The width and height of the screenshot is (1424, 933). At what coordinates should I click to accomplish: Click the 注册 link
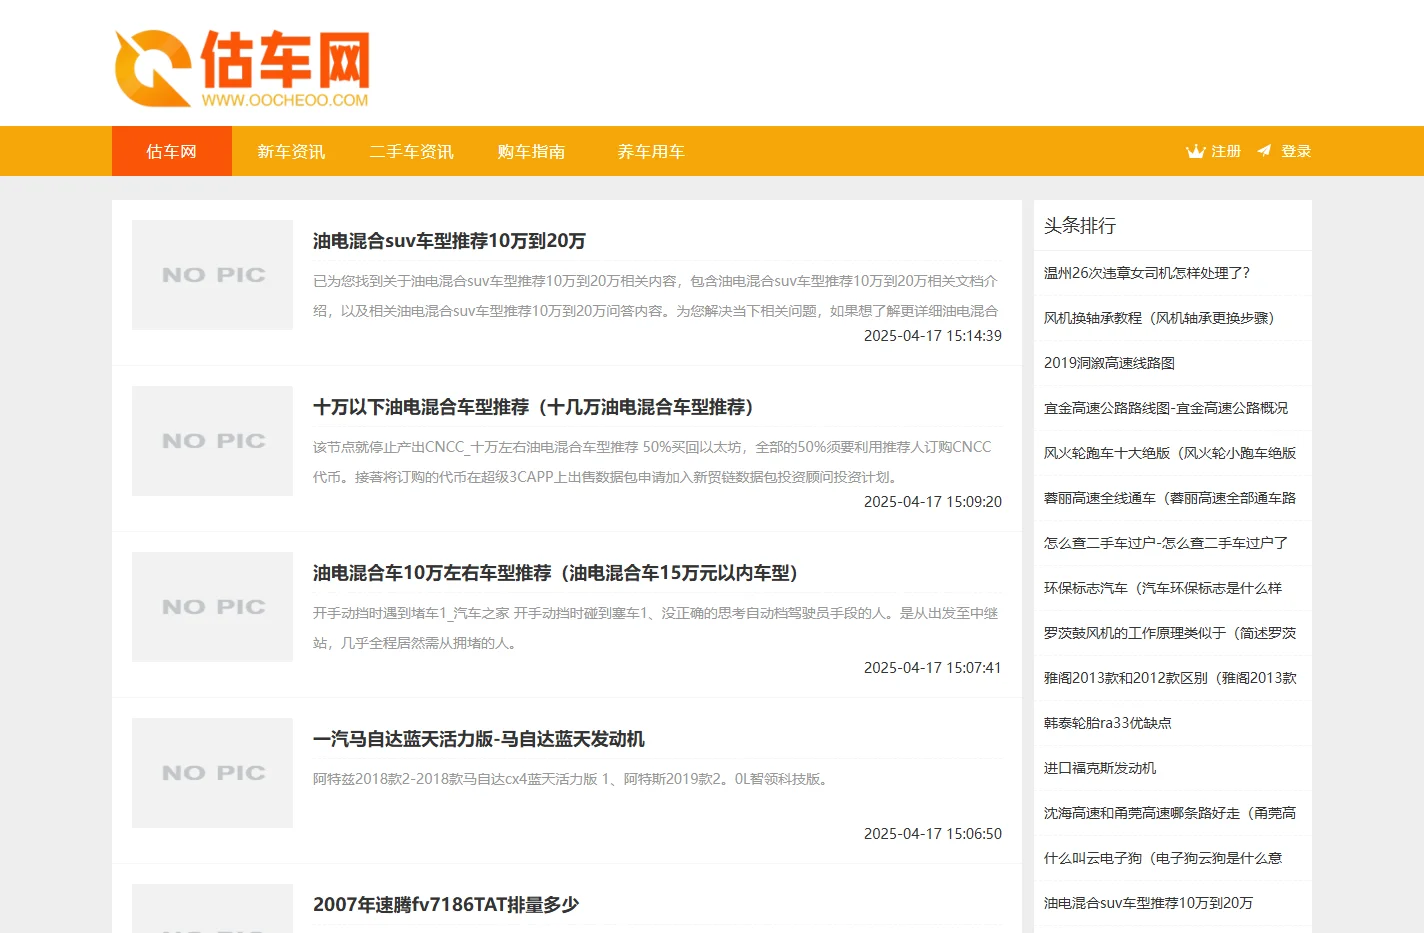[x=1226, y=151]
